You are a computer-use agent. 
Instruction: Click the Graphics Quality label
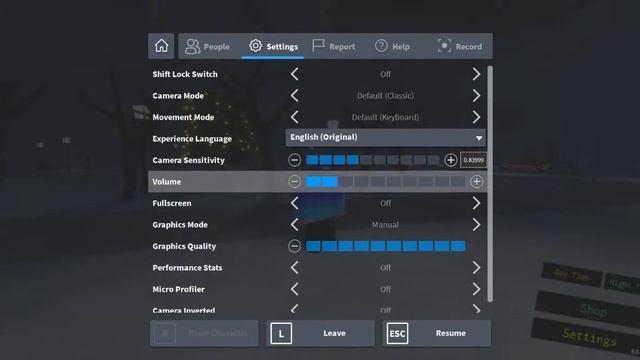point(184,246)
